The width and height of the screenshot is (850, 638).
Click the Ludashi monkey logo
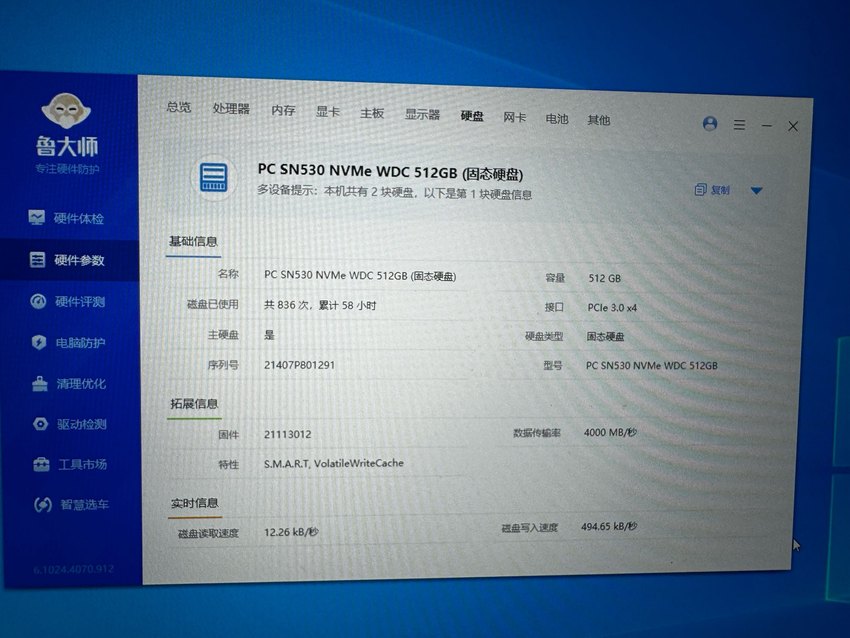pos(66,111)
